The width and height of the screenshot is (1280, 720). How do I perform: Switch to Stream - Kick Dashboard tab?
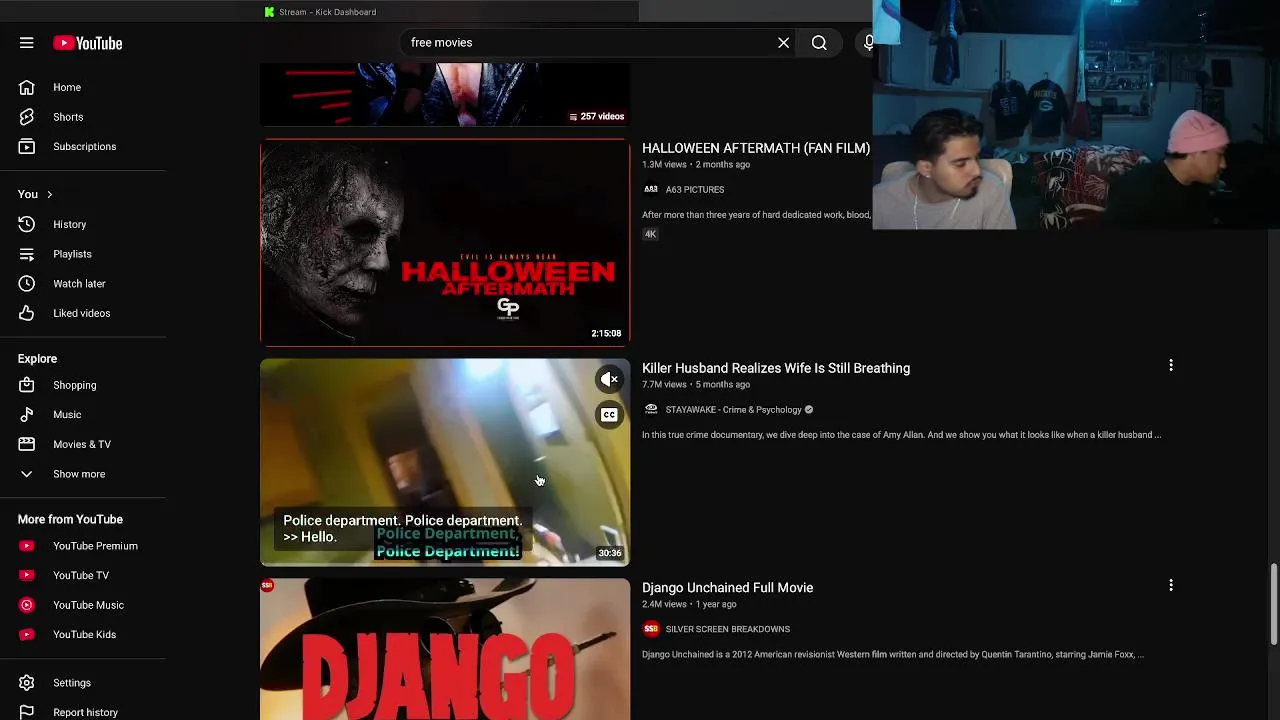click(320, 12)
